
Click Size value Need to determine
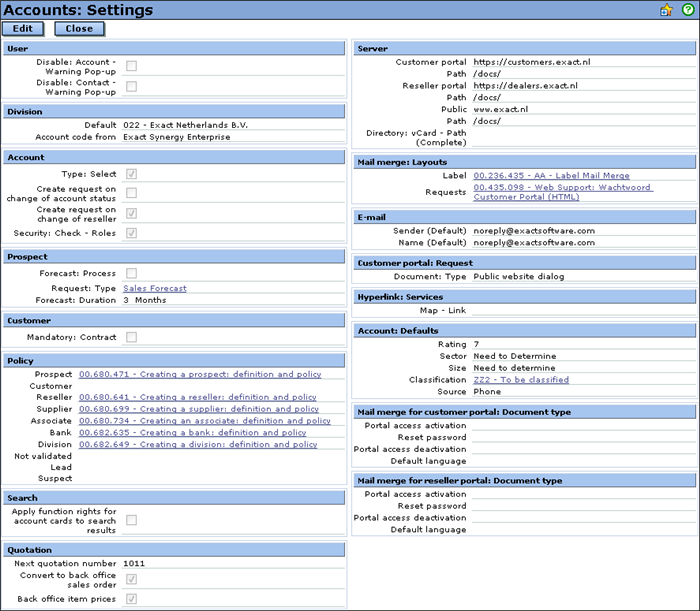pyautogui.click(x=514, y=368)
